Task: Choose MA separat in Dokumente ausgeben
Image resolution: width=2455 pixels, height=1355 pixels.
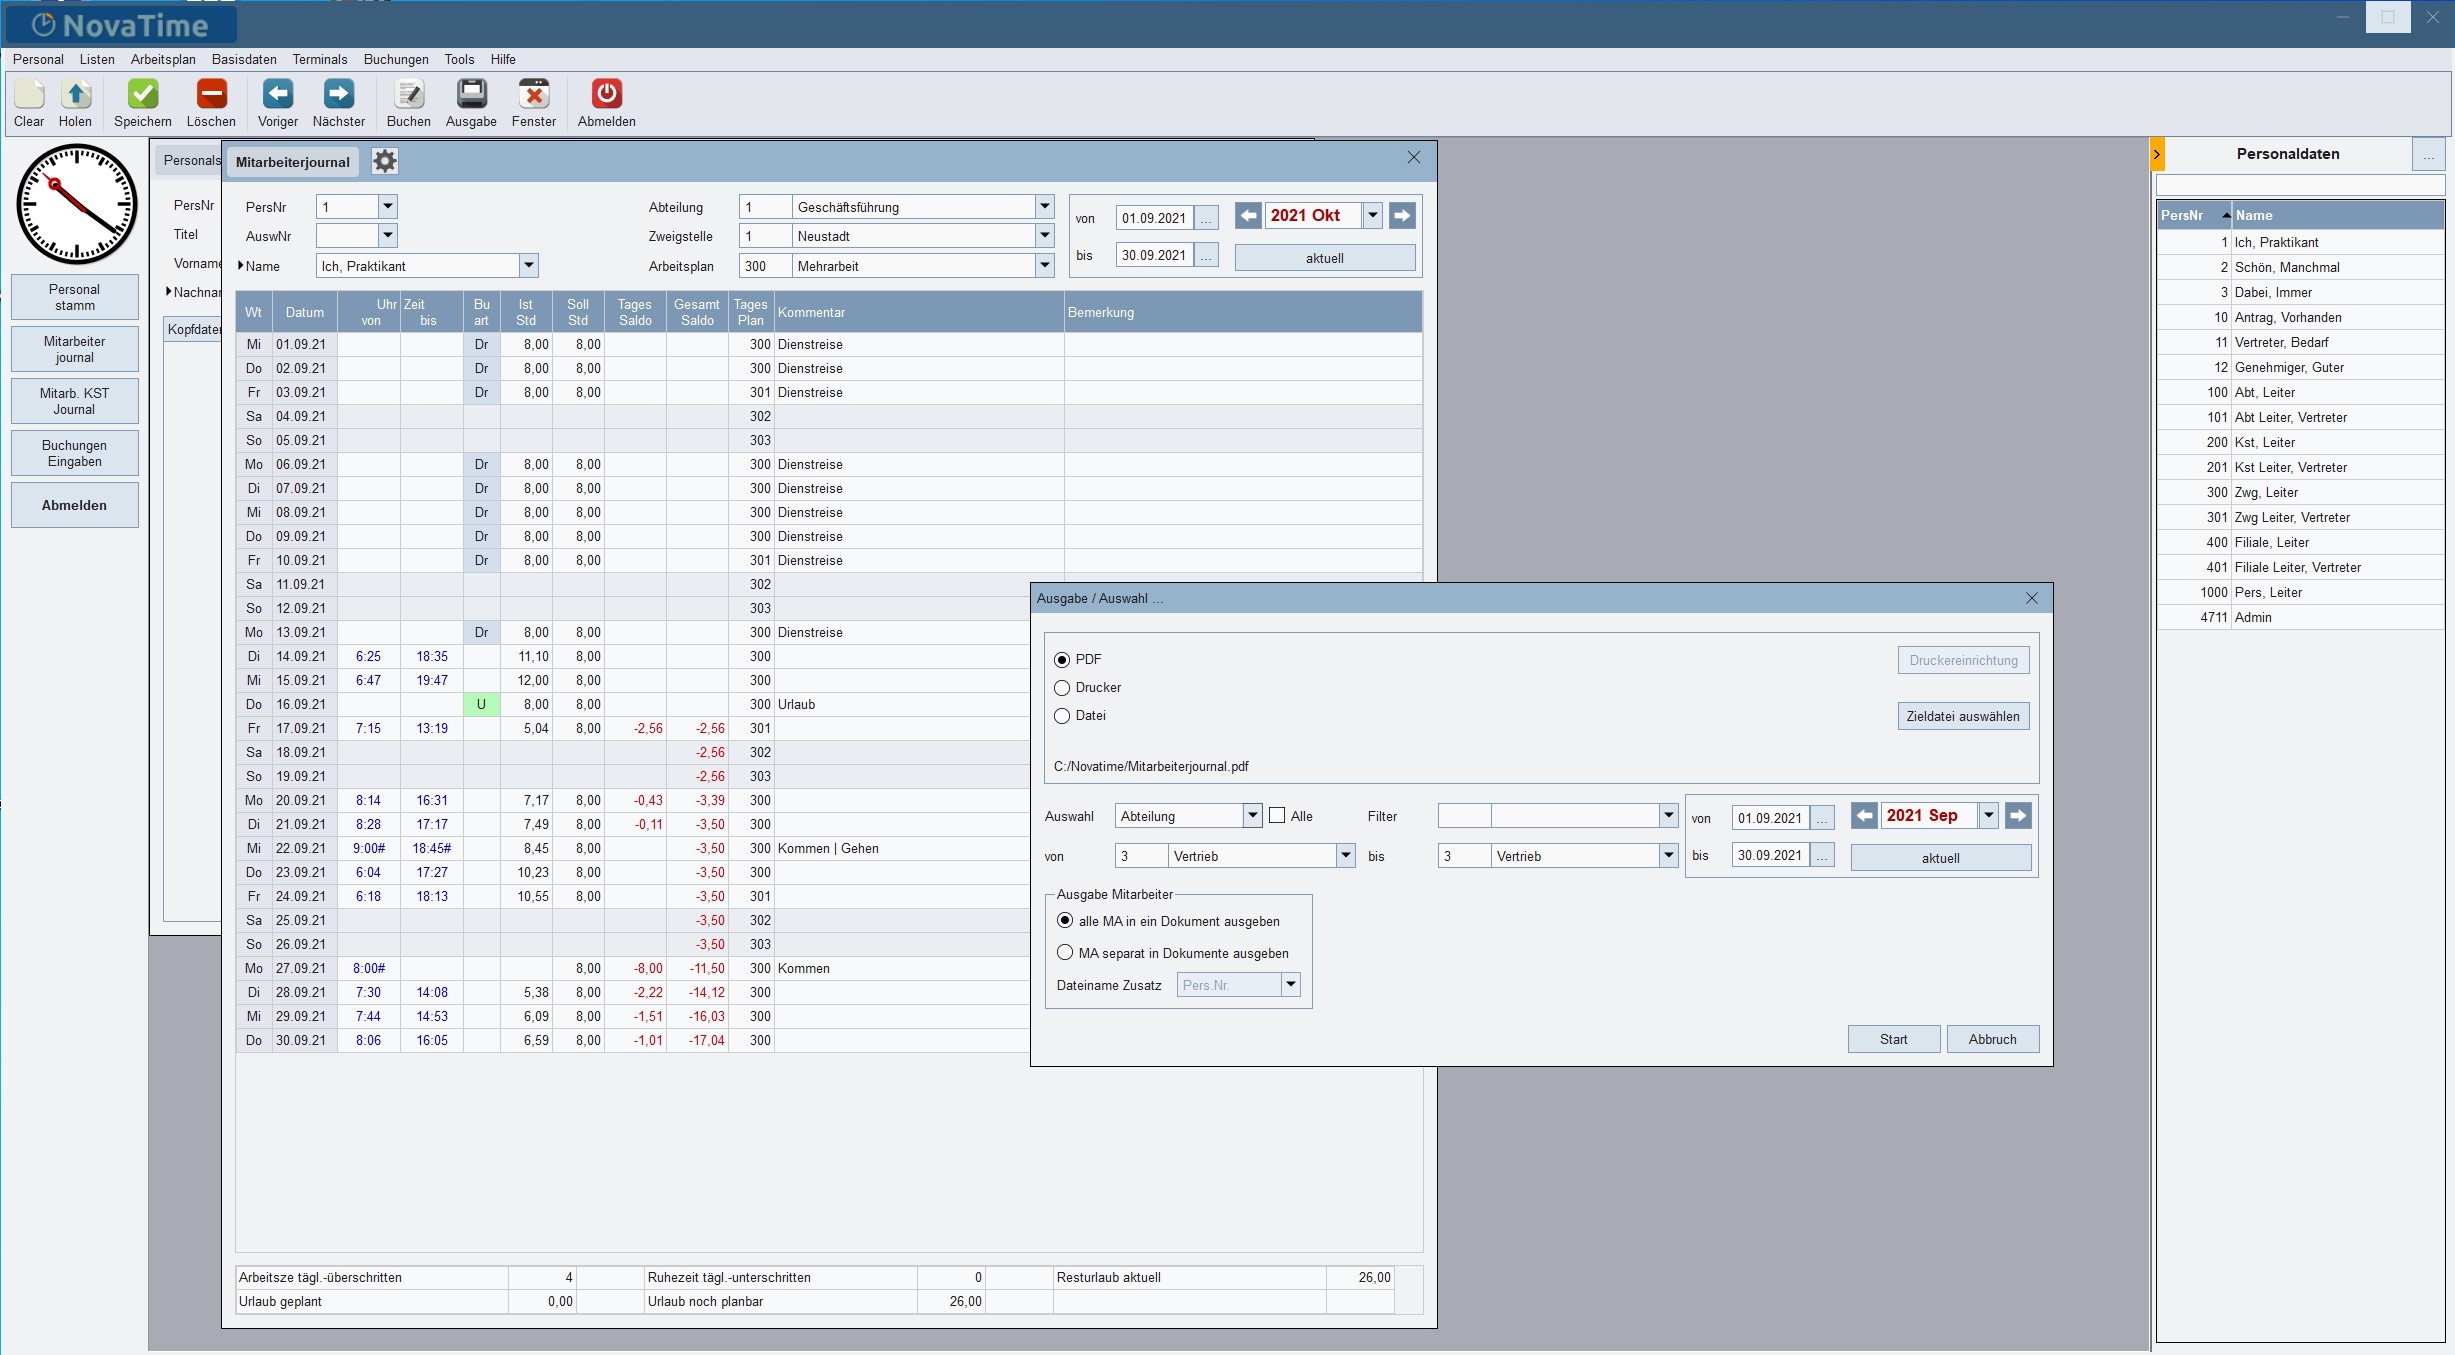Action: (x=1065, y=953)
